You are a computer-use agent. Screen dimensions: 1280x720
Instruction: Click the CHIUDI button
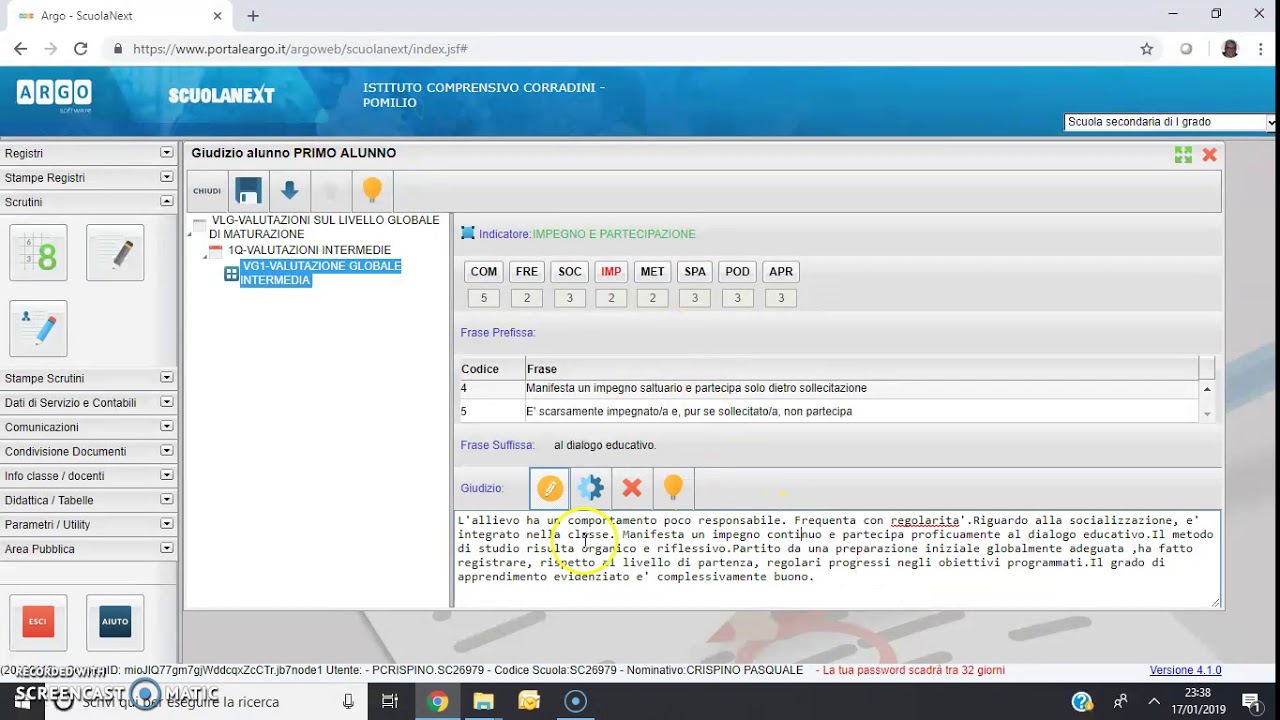(207, 191)
